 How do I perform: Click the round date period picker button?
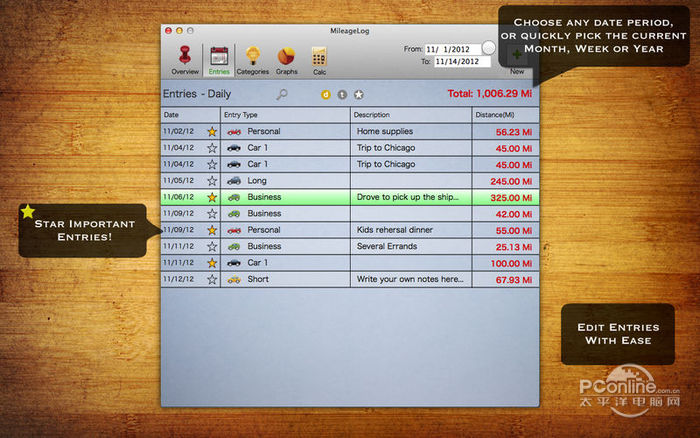pyautogui.click(x=489, y=47)
